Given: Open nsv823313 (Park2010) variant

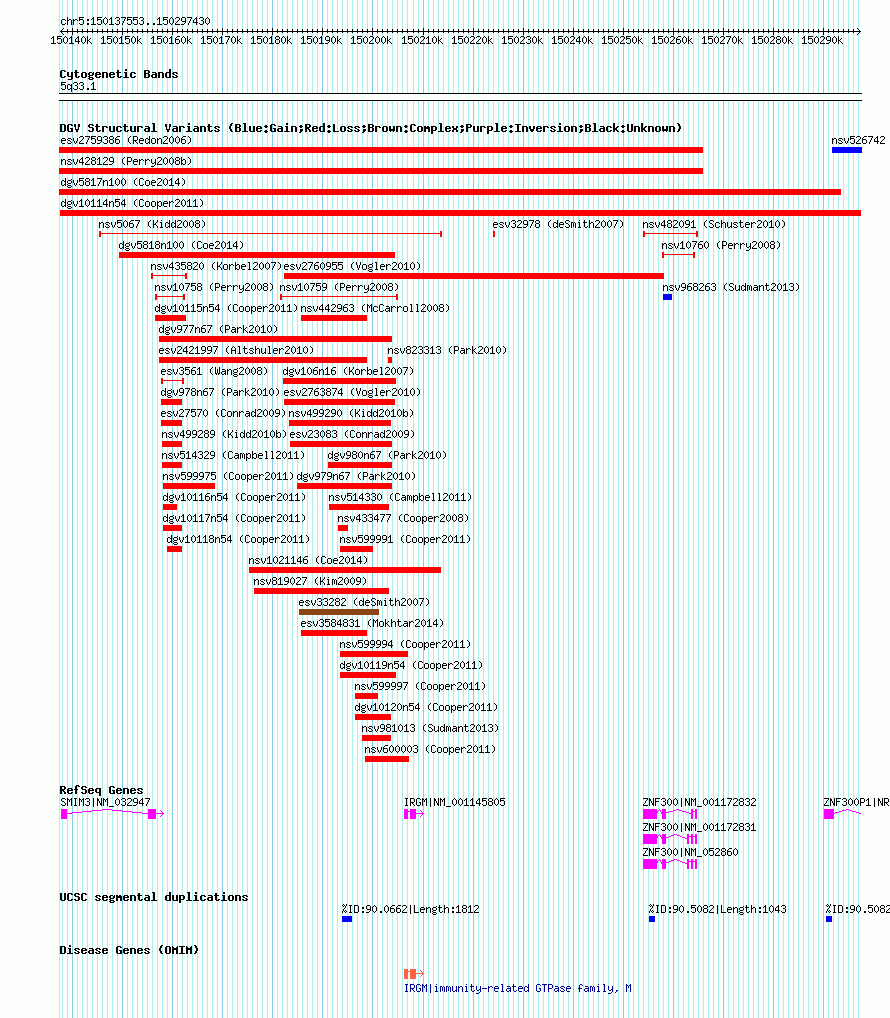Looking at the screenshot, I should pyautogui.click(x=447, y=350).
